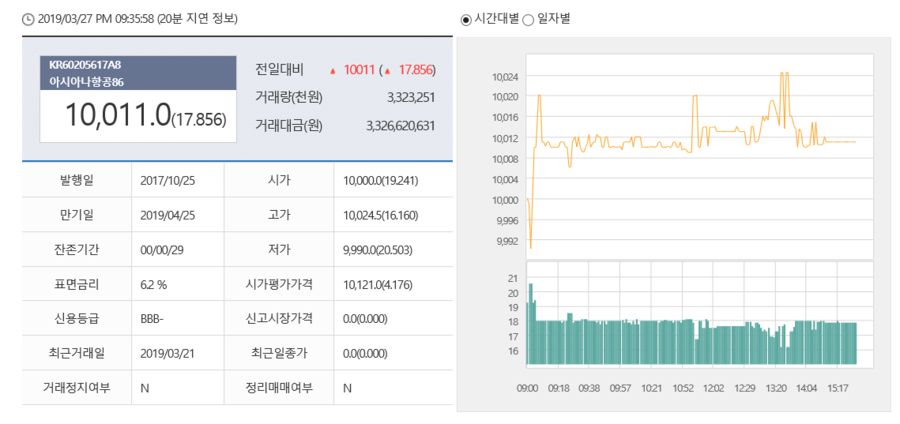Click the 거래정지여부 row label

click(x=76, y=387)
